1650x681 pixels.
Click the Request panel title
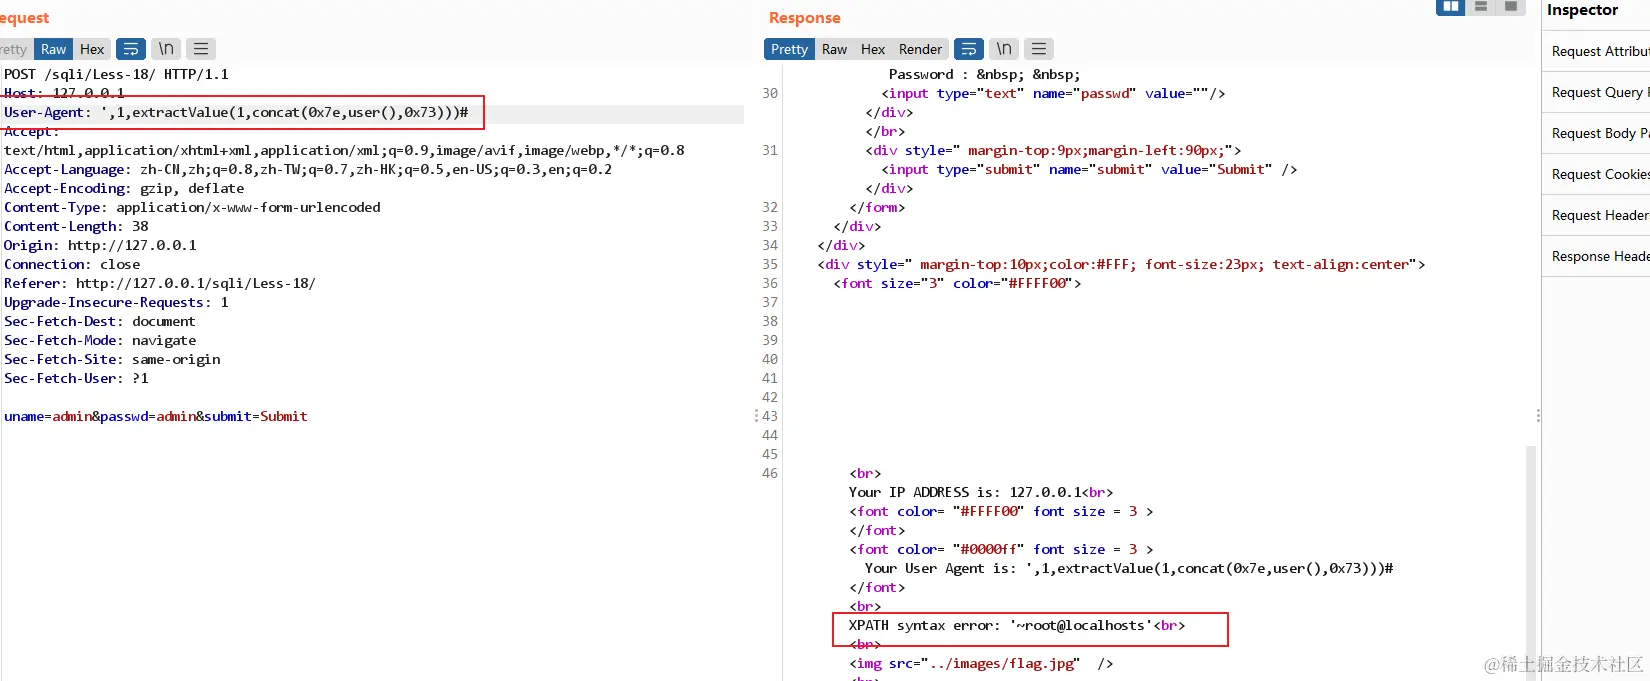(x=24, y=18)
